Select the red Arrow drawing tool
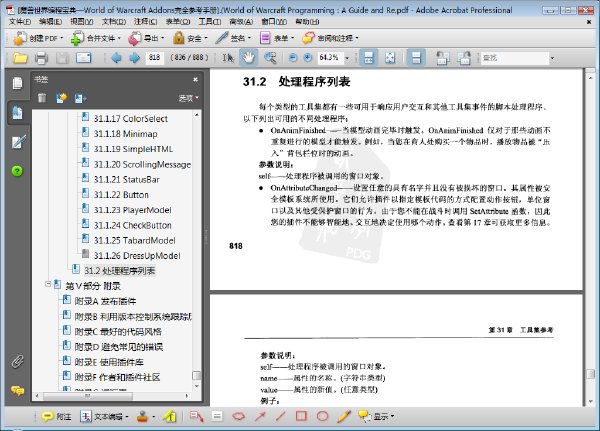Screen dimensions: 600x431 [260, 416]
